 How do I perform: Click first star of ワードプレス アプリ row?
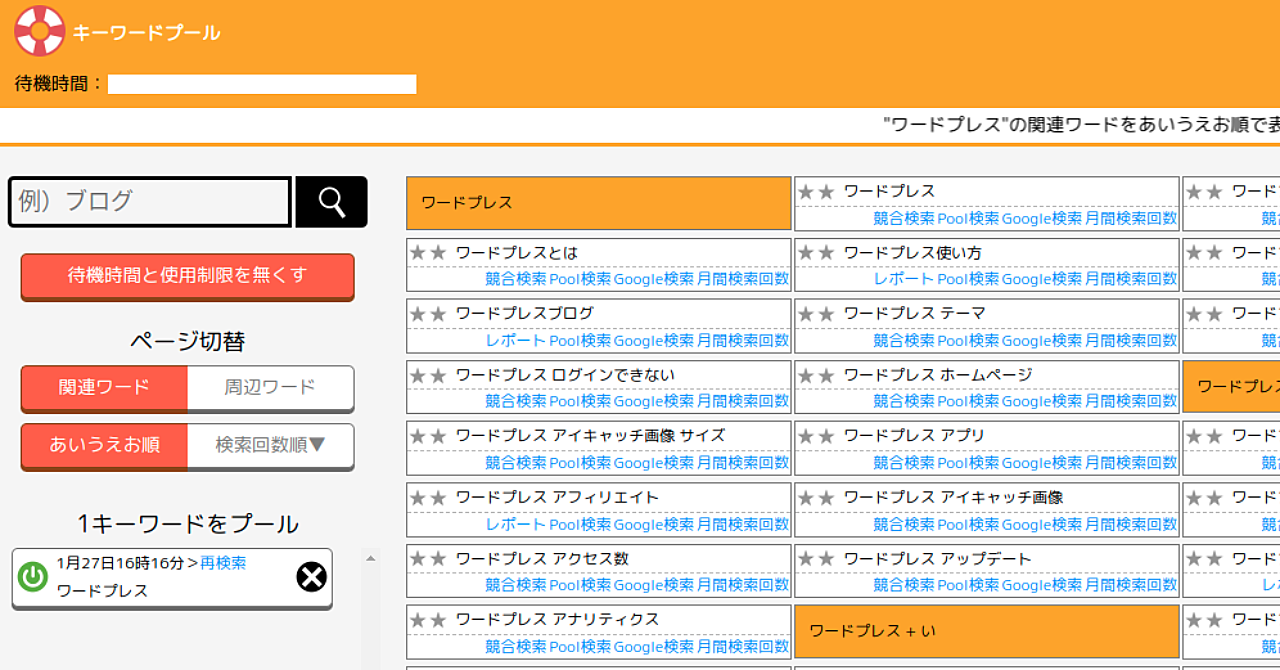point(806,437)
